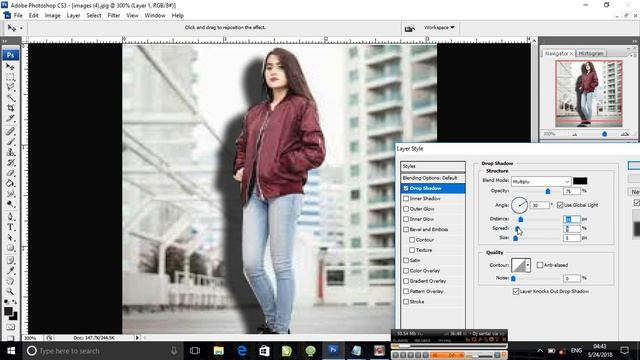Screen dimensions: 640x360
Task: Select the History Brush tool
Action: (10, 163)
